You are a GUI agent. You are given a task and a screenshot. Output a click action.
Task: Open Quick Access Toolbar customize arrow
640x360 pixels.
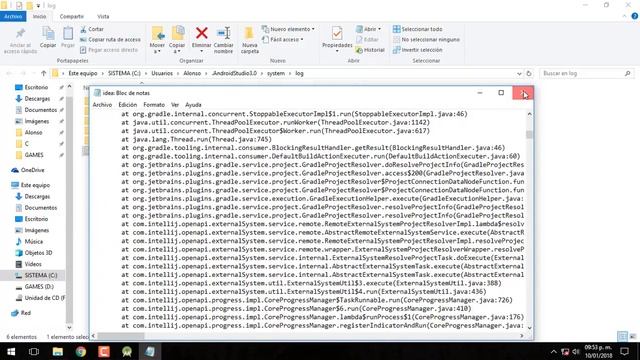pos(38,6)
